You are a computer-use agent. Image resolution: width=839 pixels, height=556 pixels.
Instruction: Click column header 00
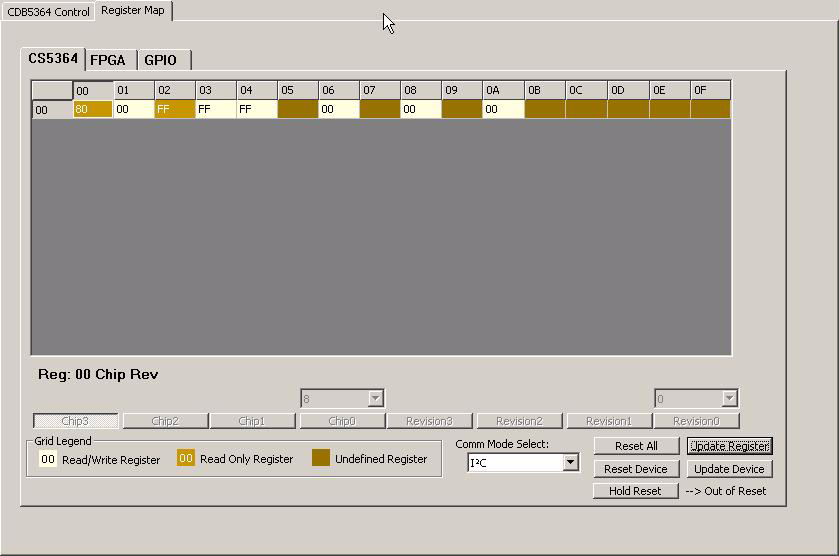point(93,90)
